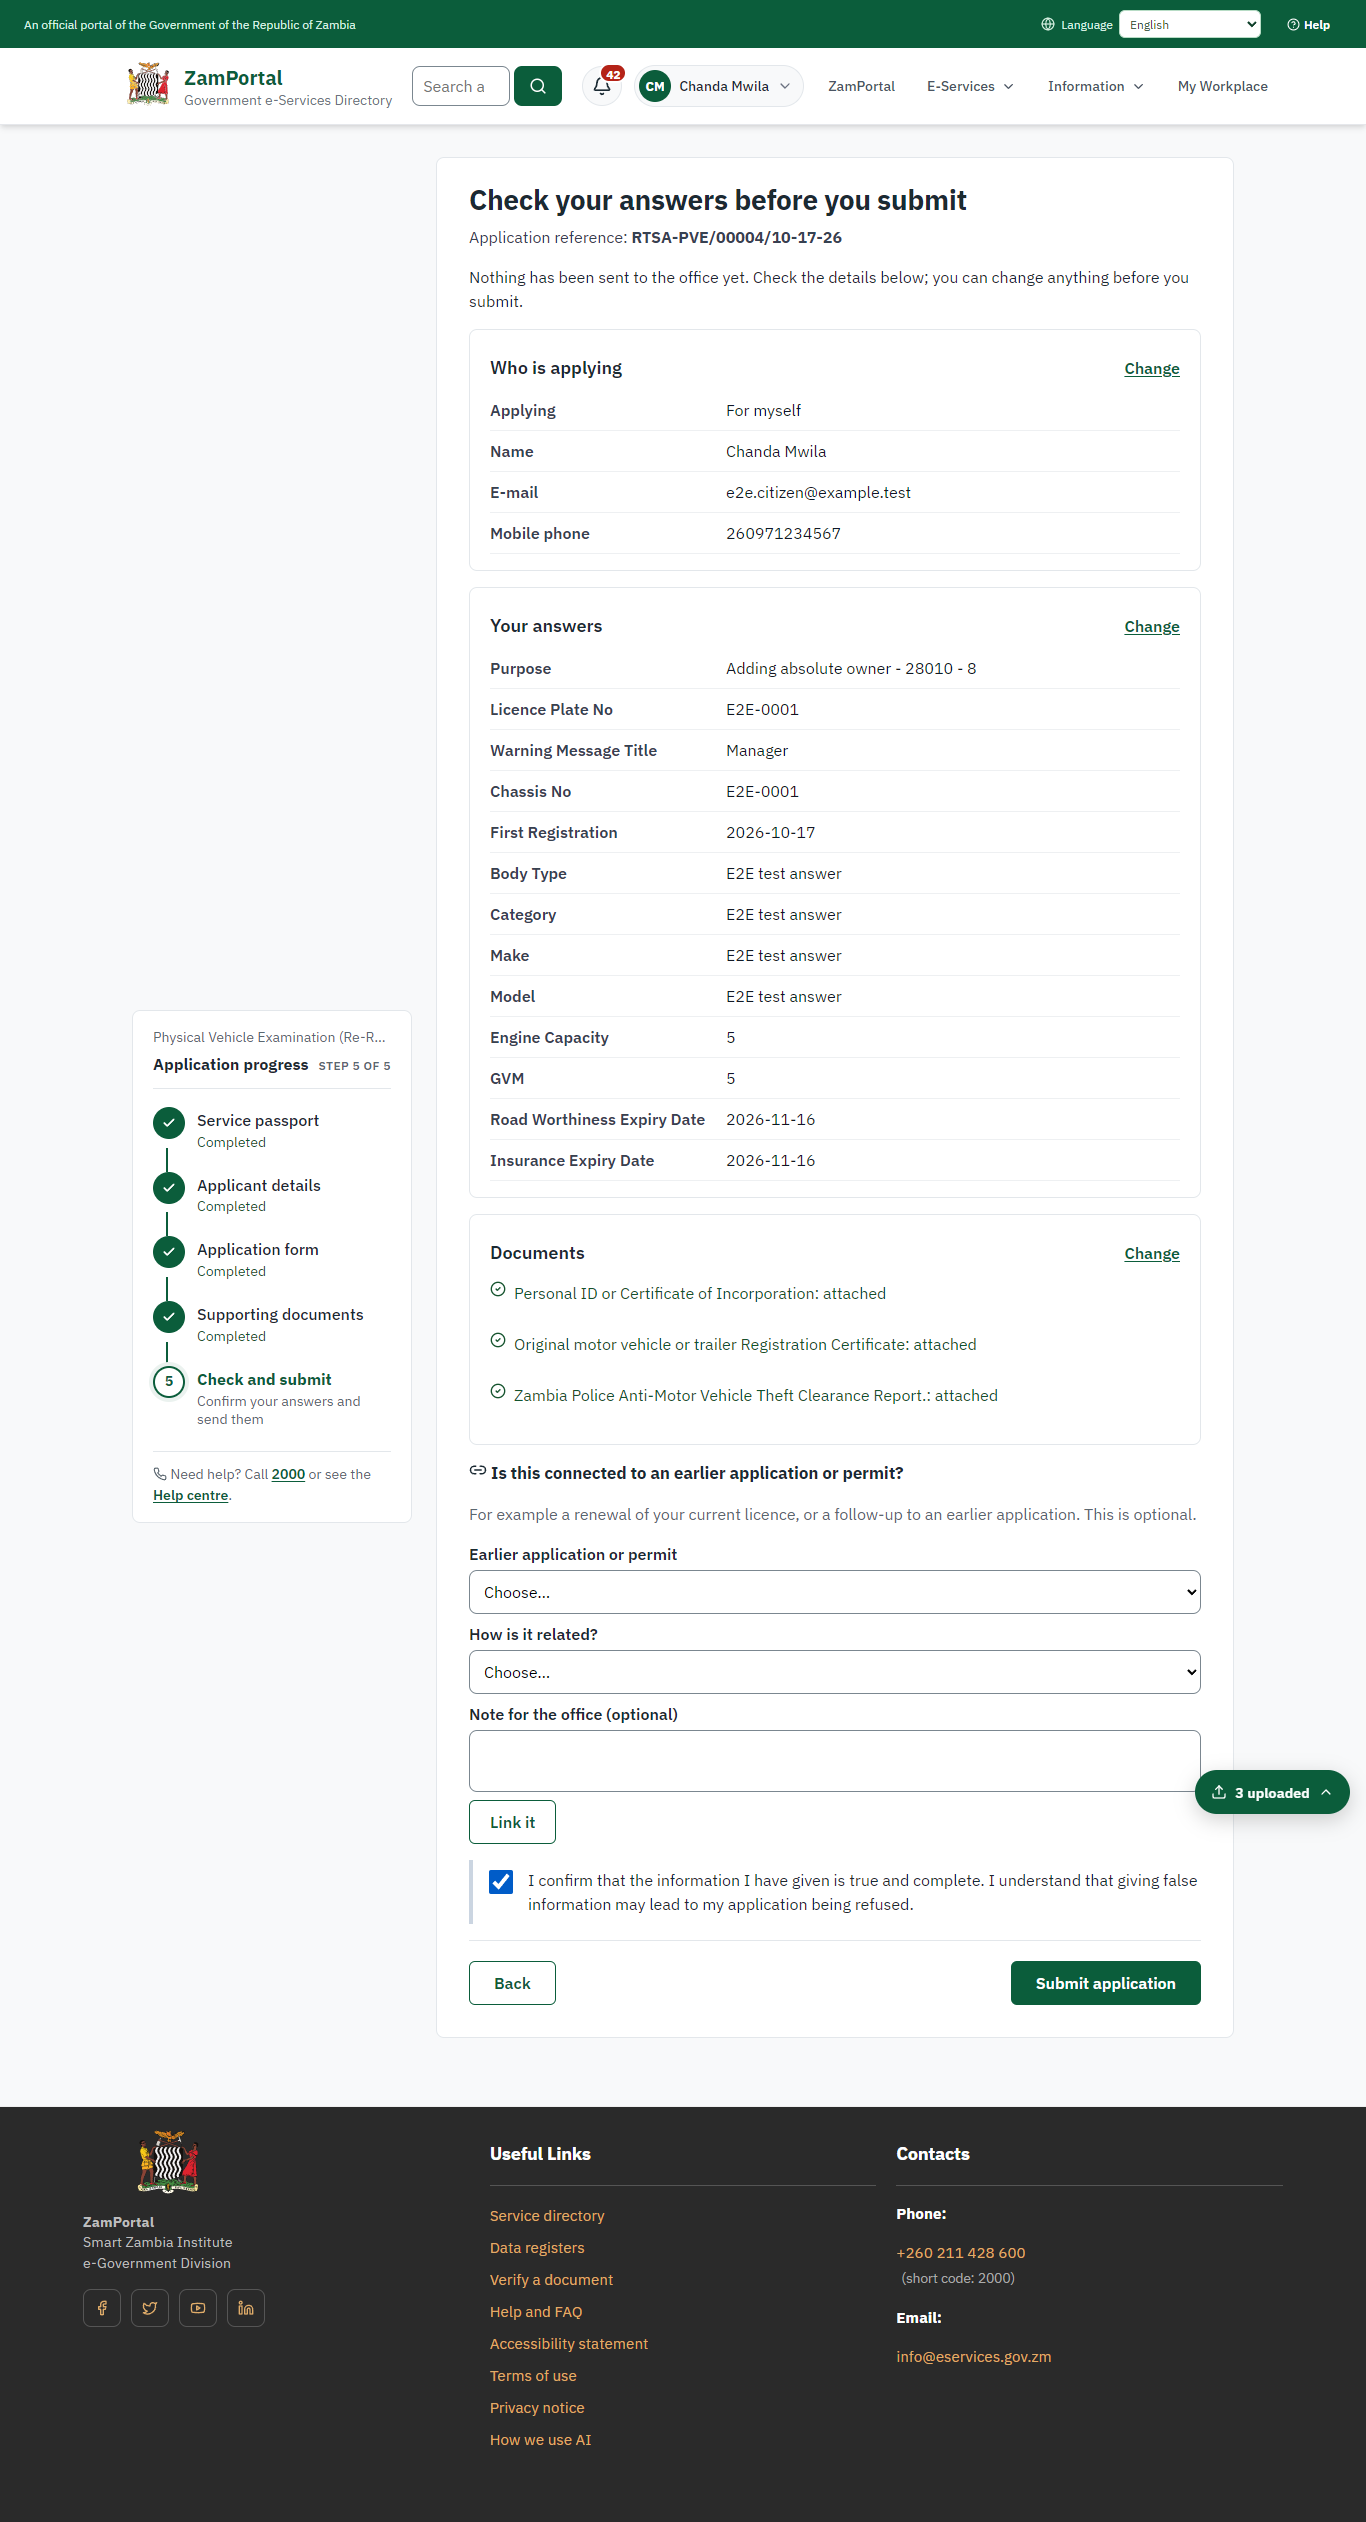Click Change for Your answers
Image resolution: width=1366 pixels, height=2522 pixels.
(1152, 627)
